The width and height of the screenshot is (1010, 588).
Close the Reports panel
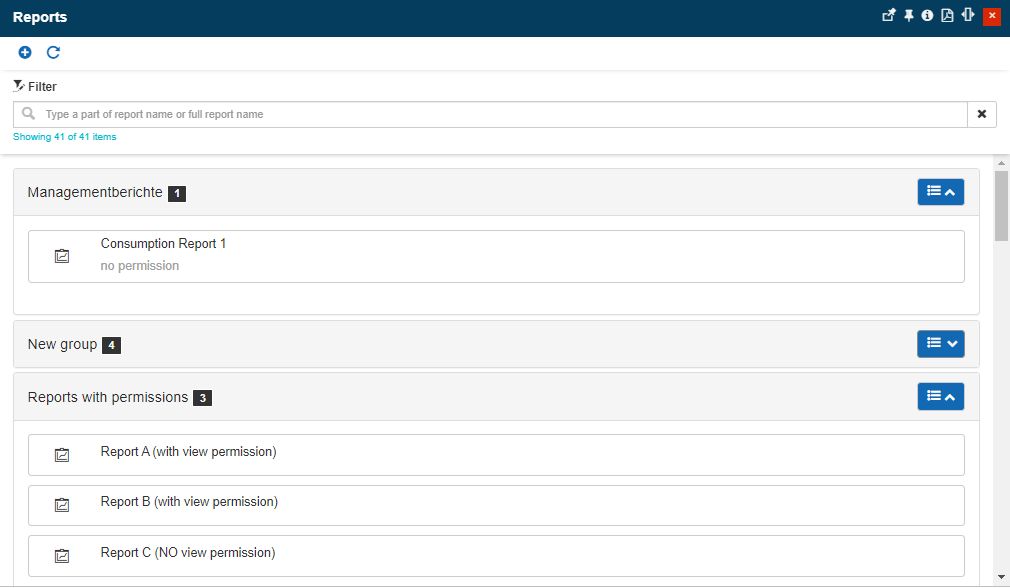click(991, 16)
